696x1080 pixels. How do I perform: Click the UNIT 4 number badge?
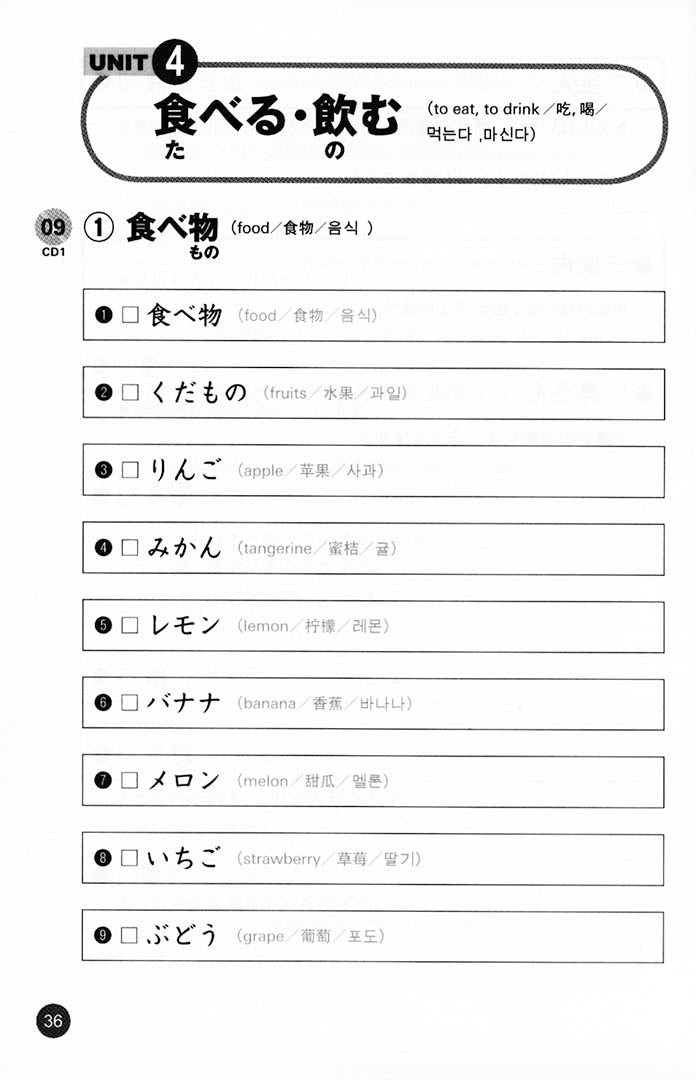[x=175, y=65]
